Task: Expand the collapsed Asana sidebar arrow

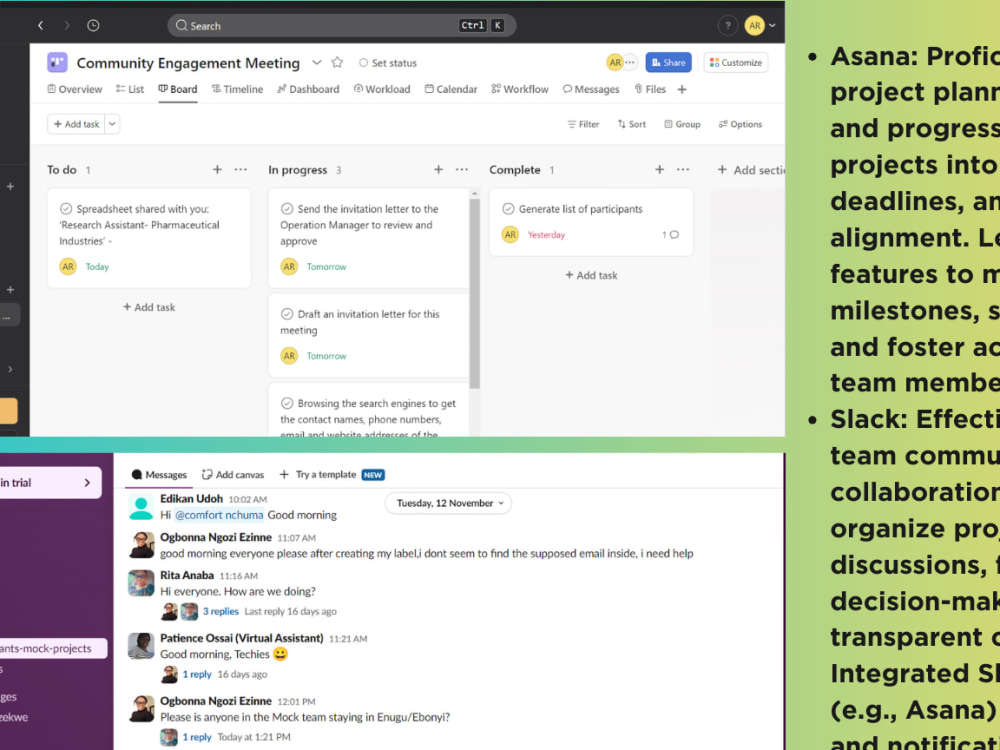Action: click(10, 369)
